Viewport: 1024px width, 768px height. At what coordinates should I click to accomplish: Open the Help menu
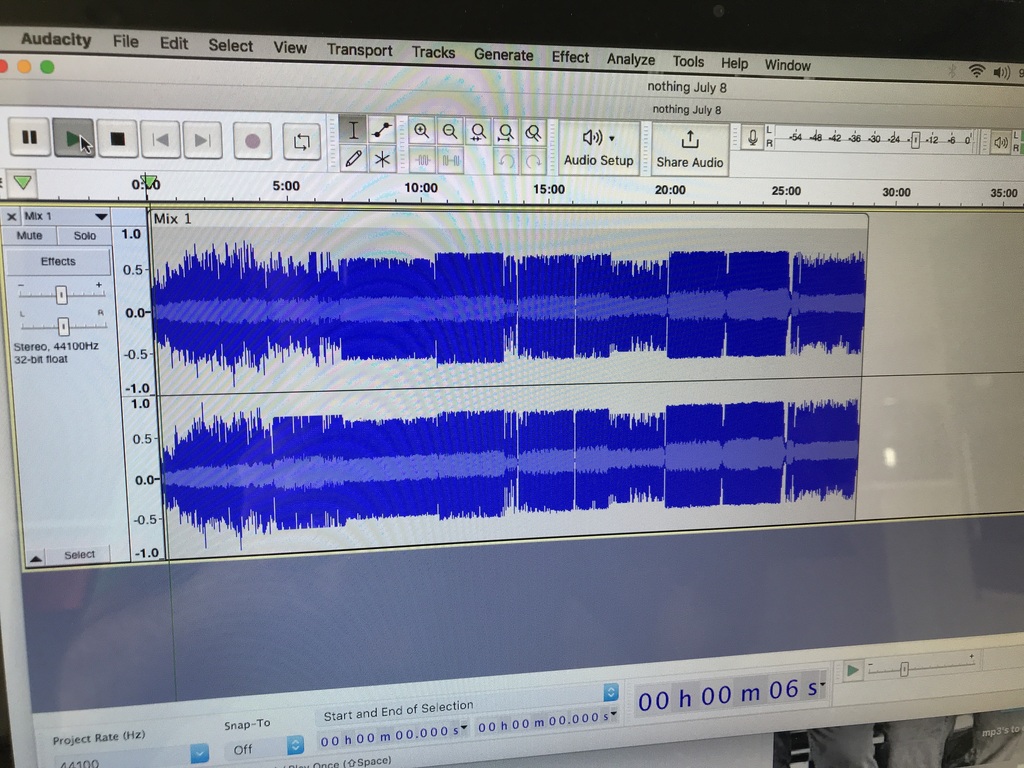coord(735,63)
